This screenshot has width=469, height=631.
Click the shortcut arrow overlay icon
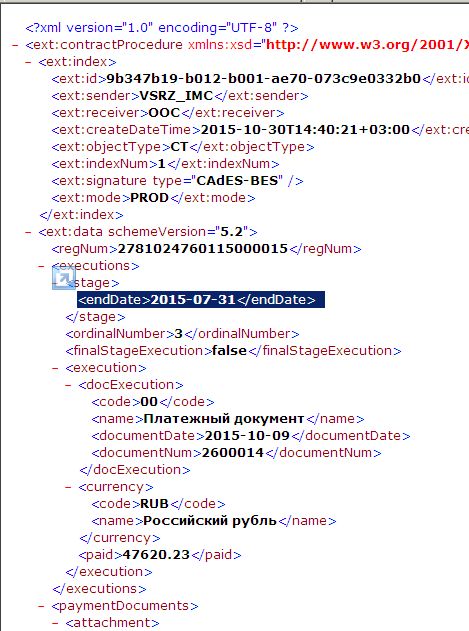[64, 278]
